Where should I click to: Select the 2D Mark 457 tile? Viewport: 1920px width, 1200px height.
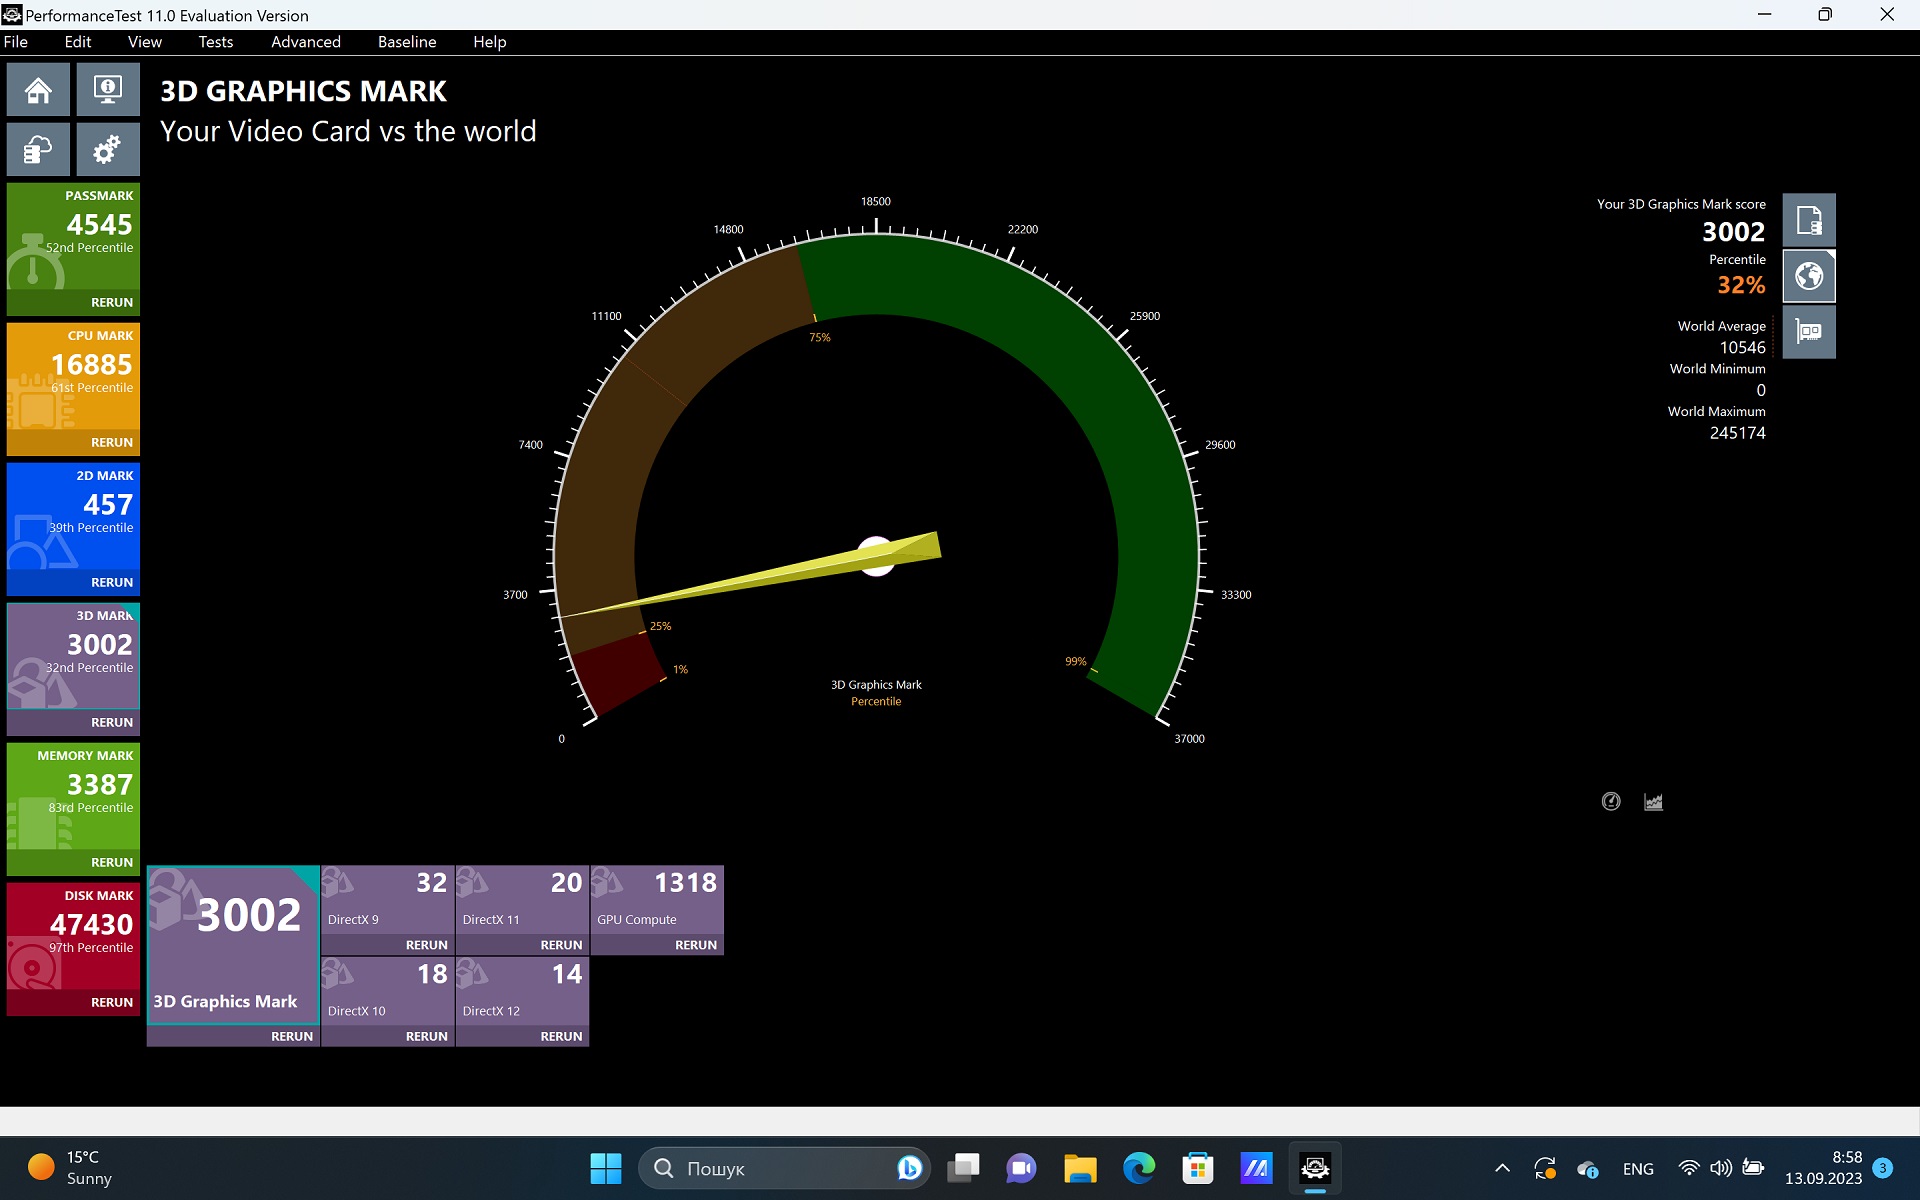point(73,516)
